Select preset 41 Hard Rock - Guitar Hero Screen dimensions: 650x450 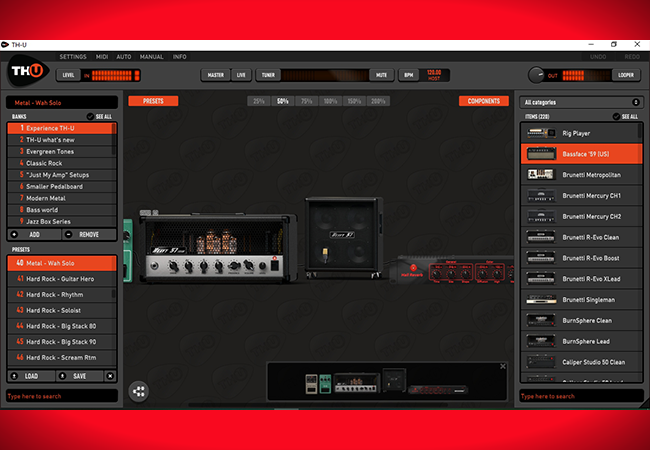(62, 279)
